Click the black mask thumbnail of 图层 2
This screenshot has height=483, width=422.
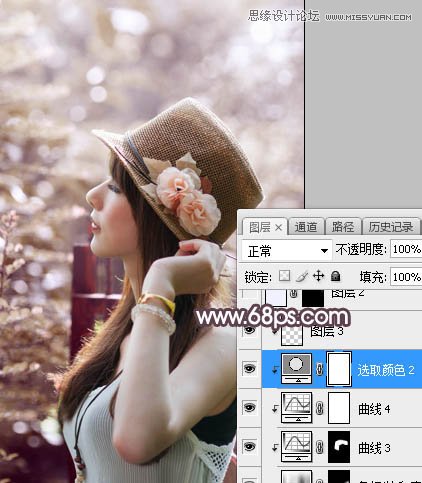pos(313,297)
